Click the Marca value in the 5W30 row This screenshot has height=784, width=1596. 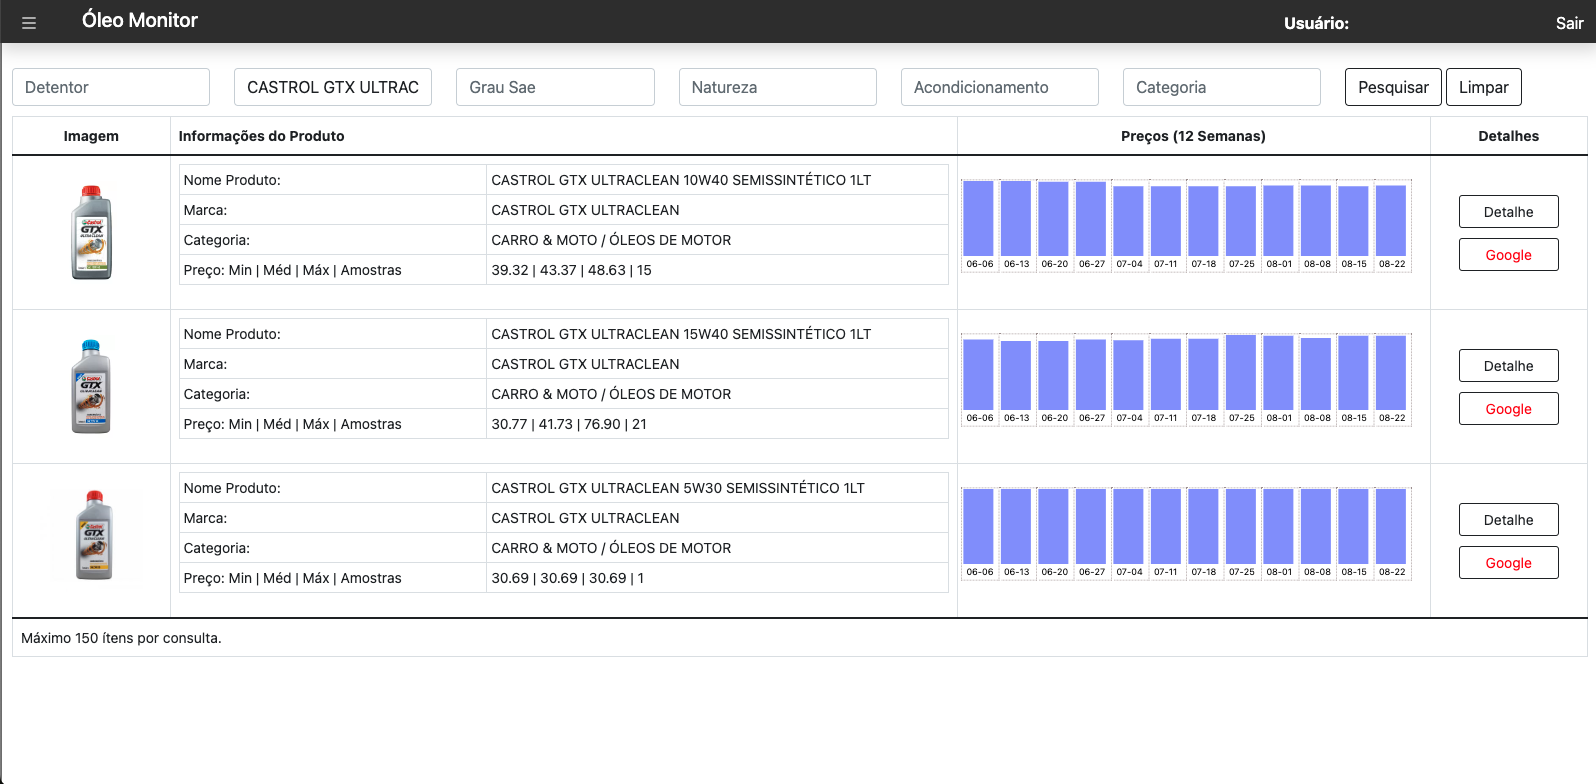[x=585, y=518]
